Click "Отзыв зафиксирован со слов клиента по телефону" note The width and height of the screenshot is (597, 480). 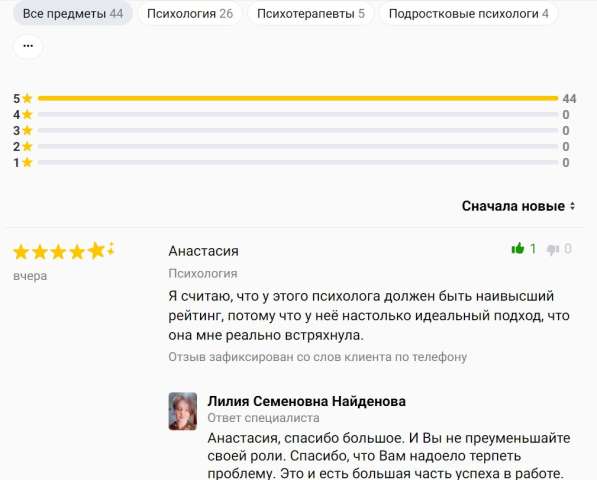point(318,357)
